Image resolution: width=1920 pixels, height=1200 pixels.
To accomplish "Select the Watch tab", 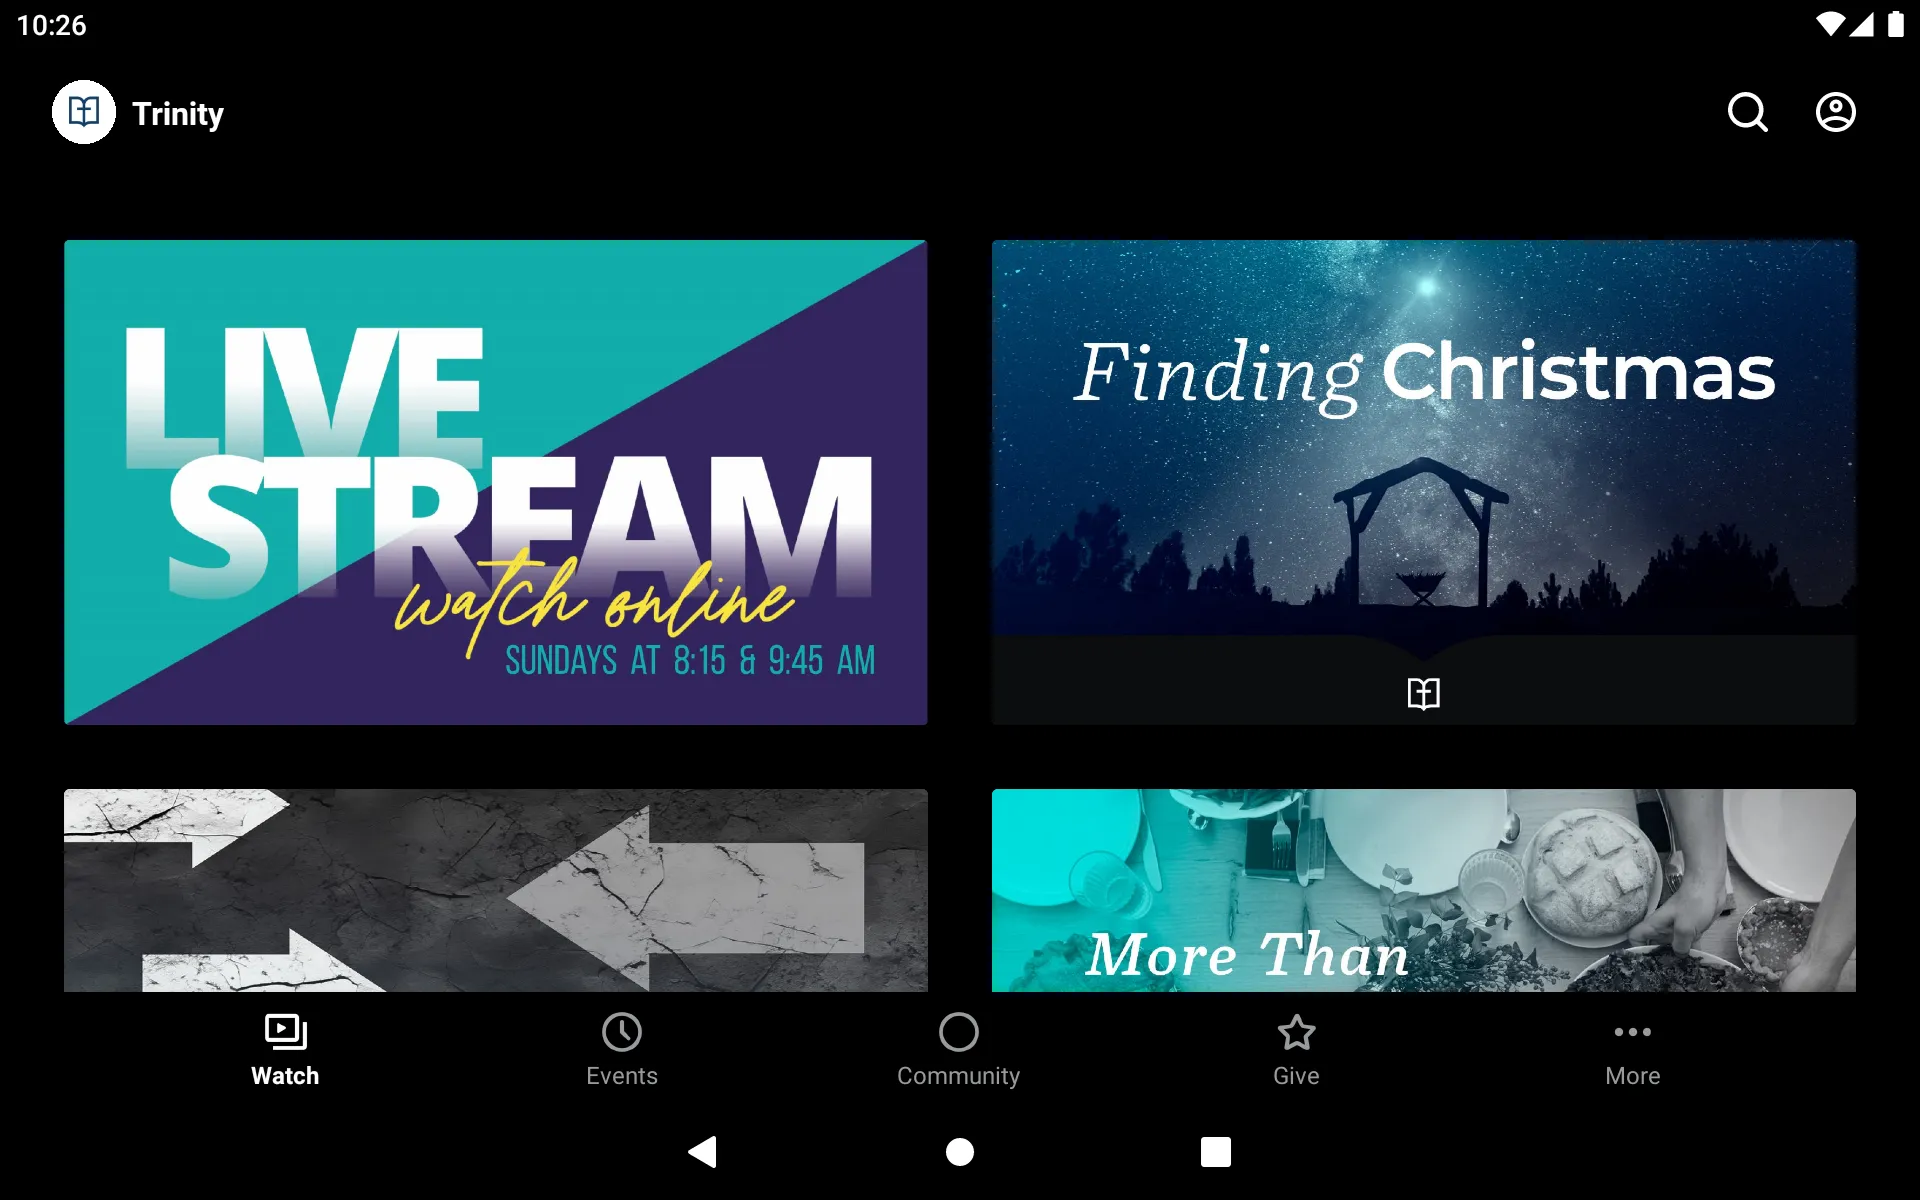I will pos(285,1049).
